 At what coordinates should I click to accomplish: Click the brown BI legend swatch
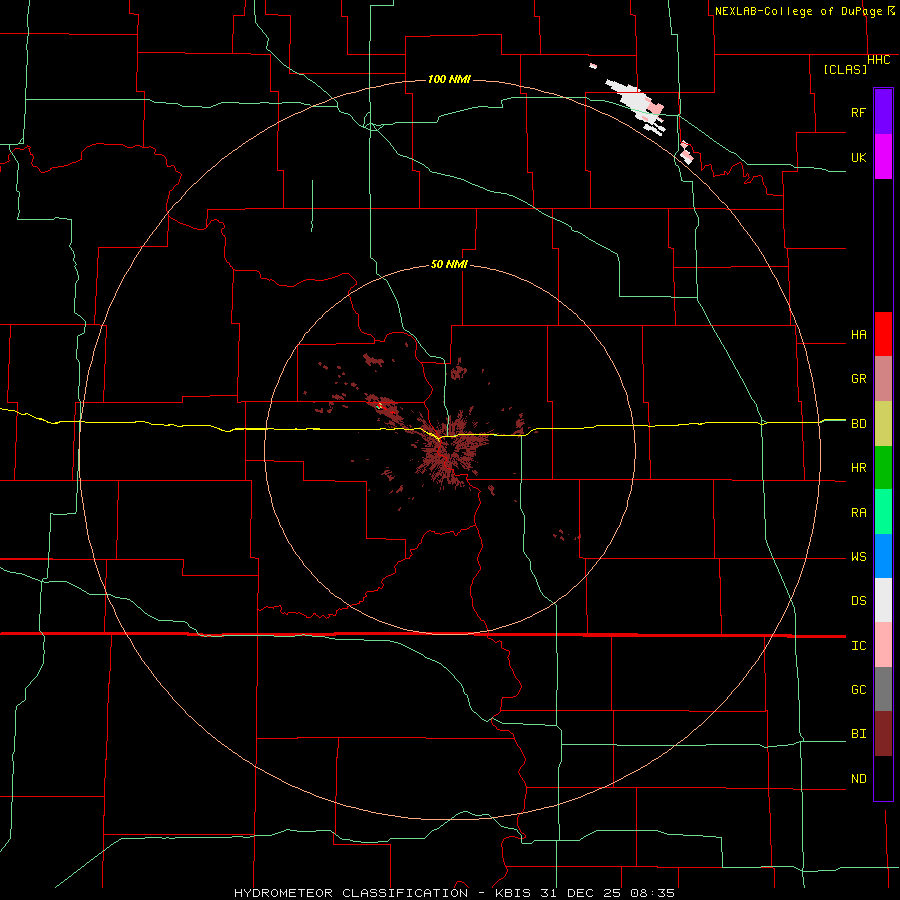click(883, 734)
